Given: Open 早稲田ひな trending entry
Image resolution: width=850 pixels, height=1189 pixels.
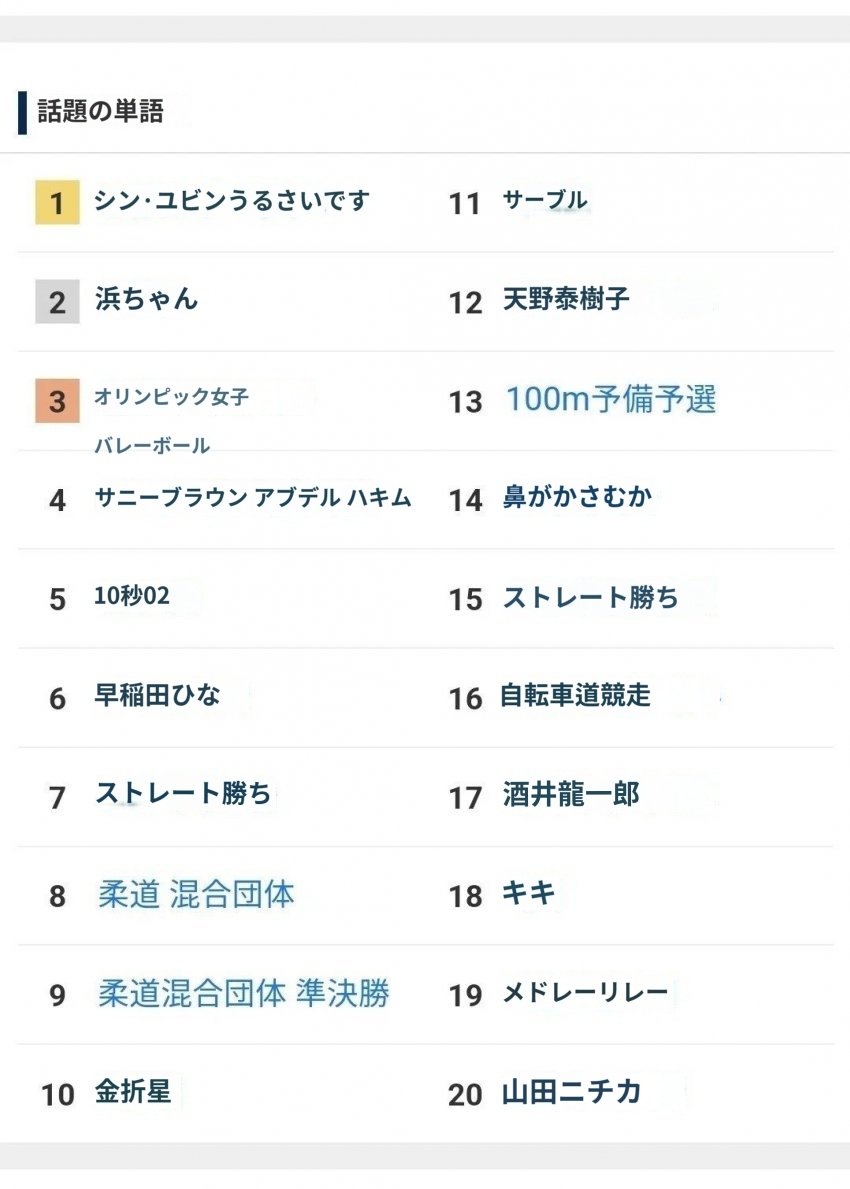Looking at the screenshot, I should point(157,695).
